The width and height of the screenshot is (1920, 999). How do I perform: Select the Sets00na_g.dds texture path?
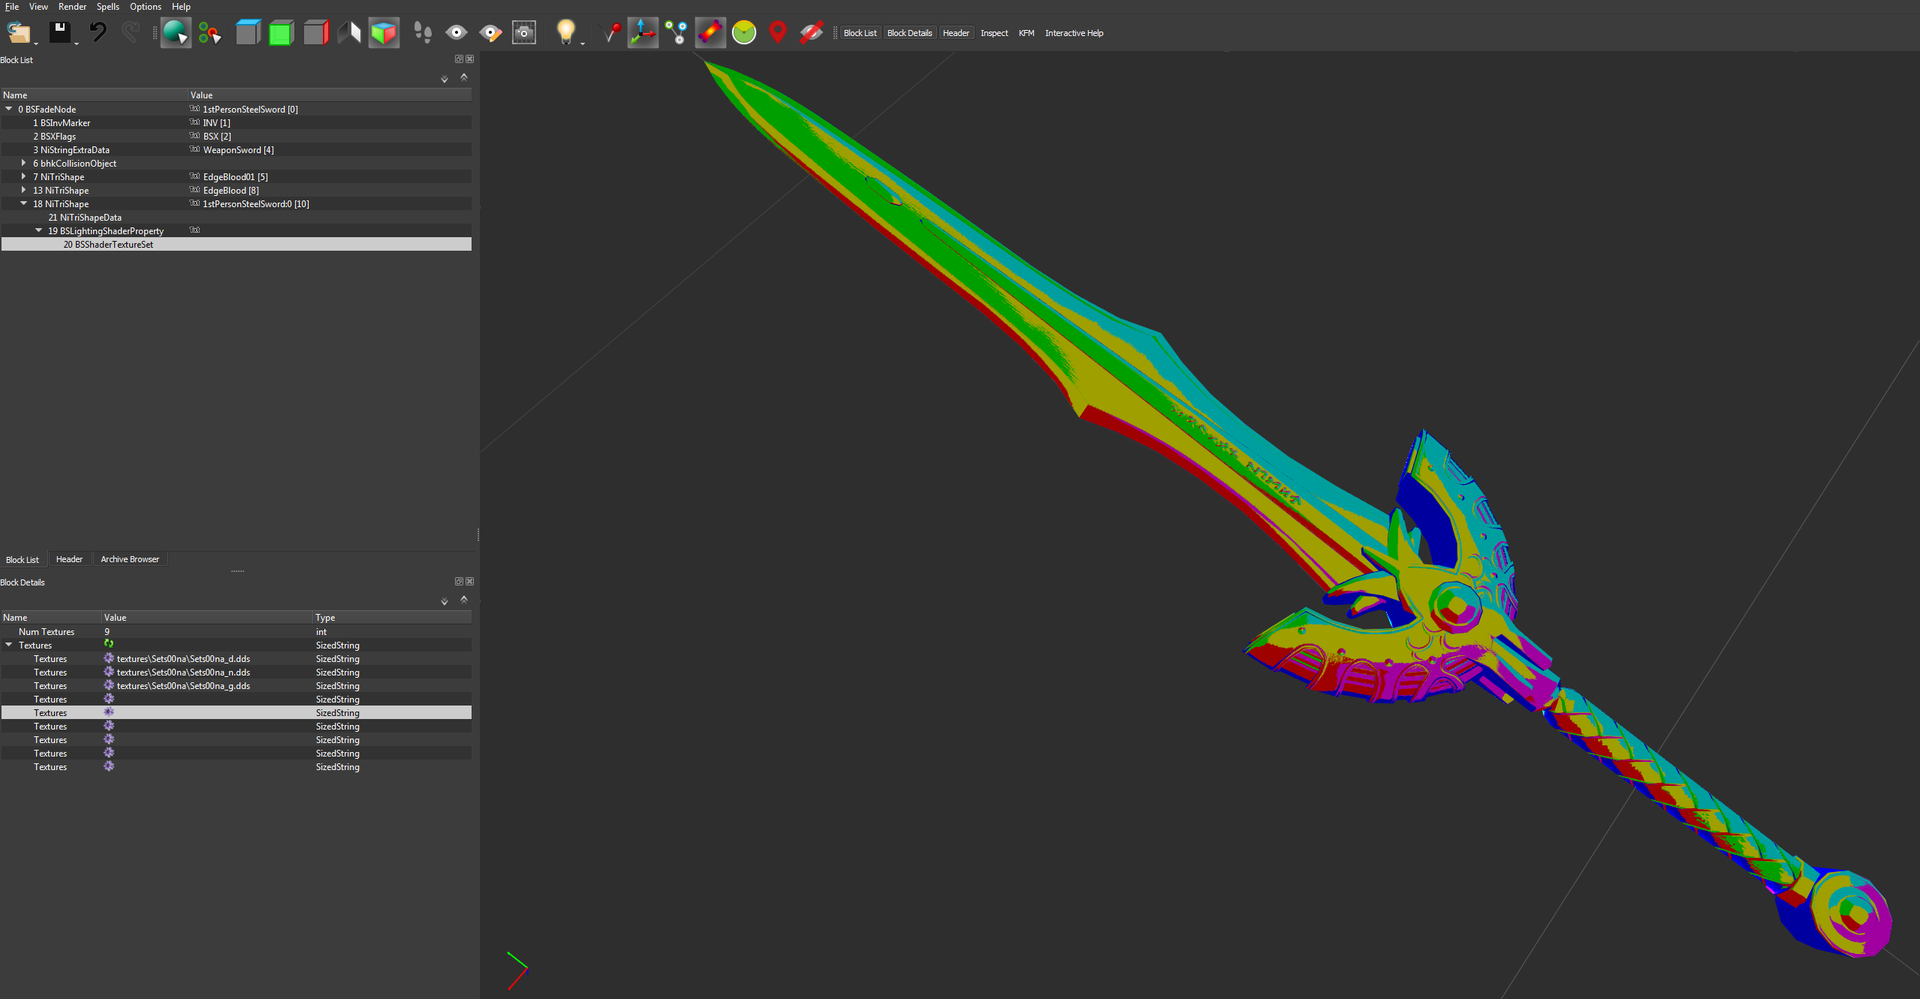pos(183,686)
